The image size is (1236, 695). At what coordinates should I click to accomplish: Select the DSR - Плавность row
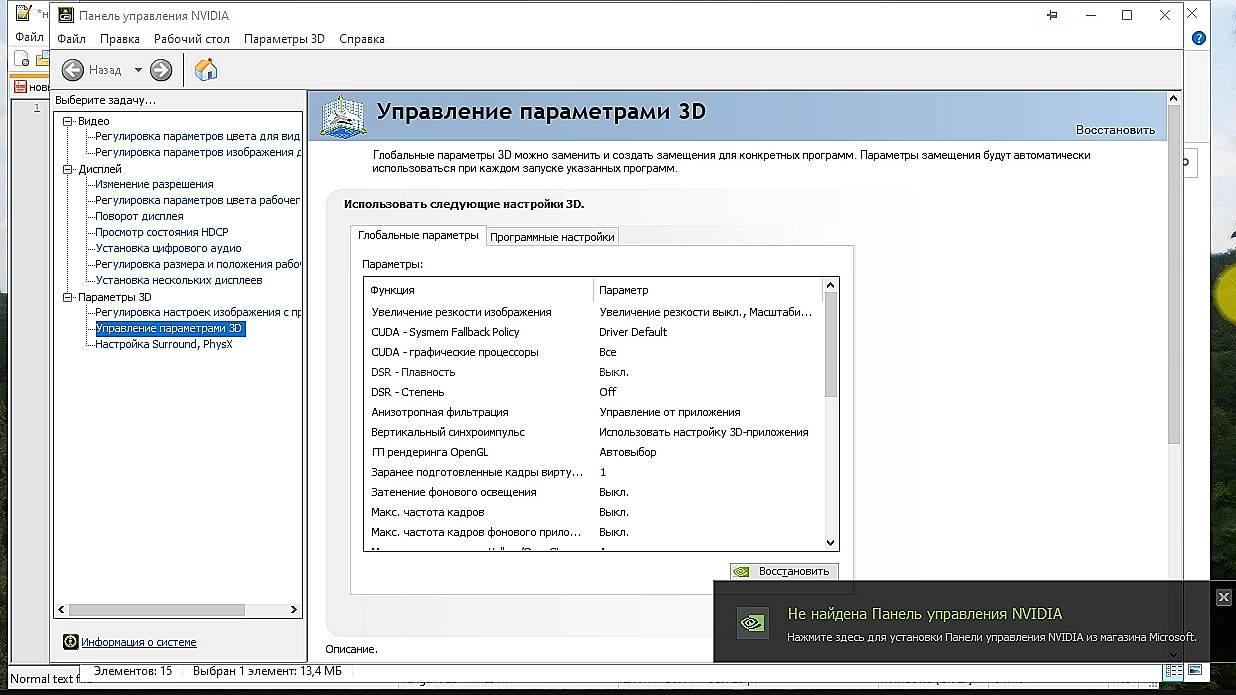point(593,372)
